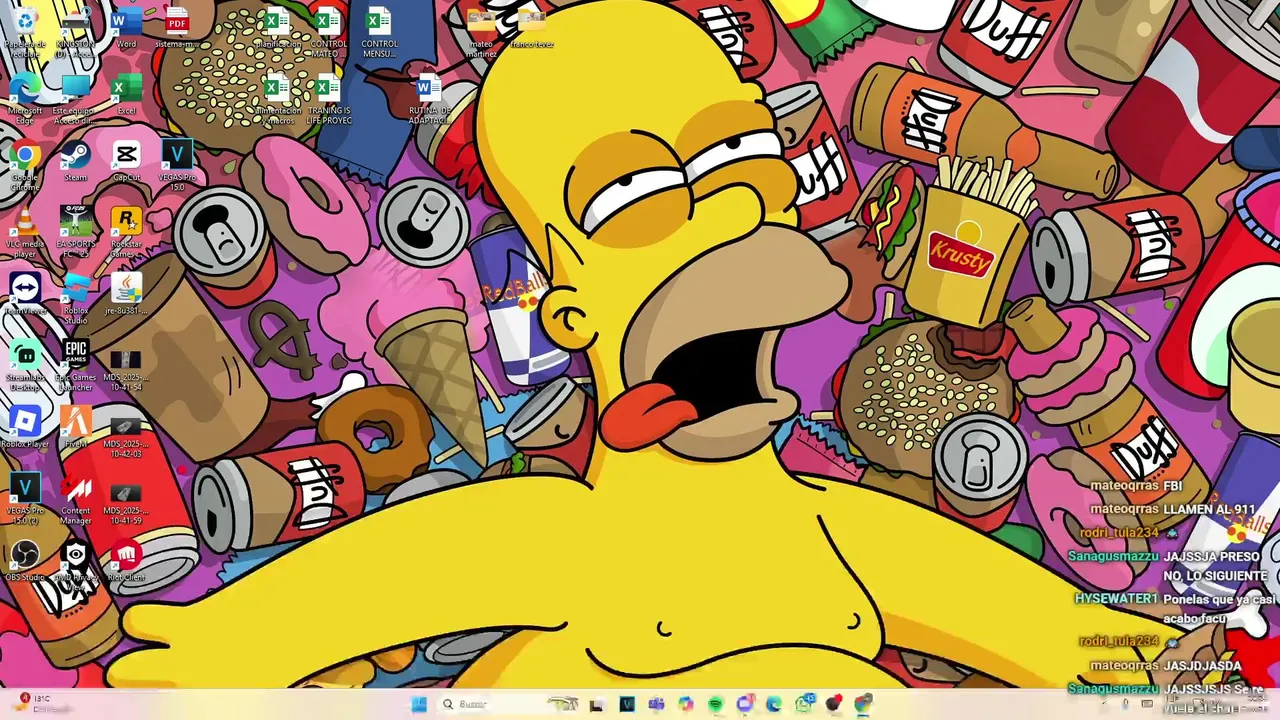Viewport: 1280px width, 720px height.
Task: Open the Roblox Studio shortcut
Action: coord(76,298)
